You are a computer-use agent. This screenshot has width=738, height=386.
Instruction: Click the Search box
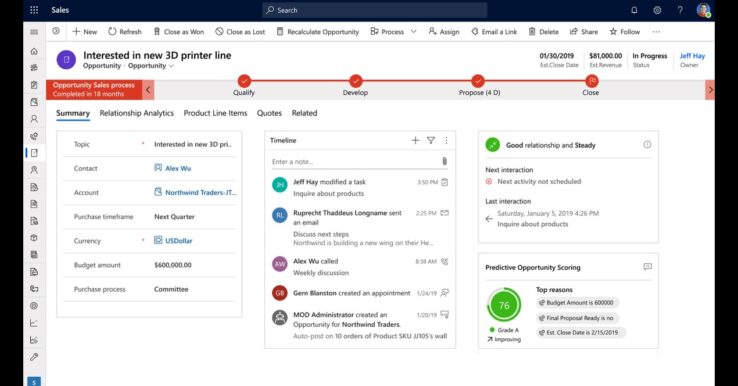point(374,10)
